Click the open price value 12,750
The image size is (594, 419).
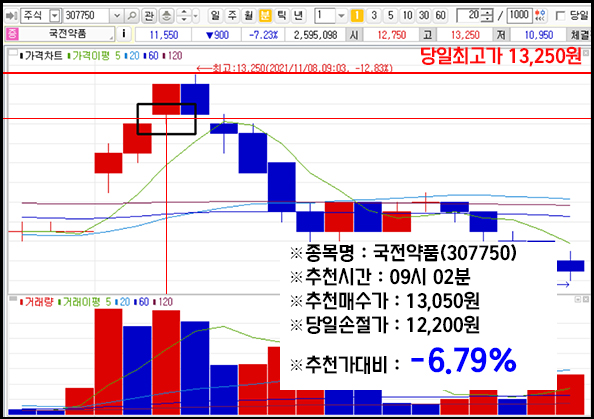(x=392, y=35)
